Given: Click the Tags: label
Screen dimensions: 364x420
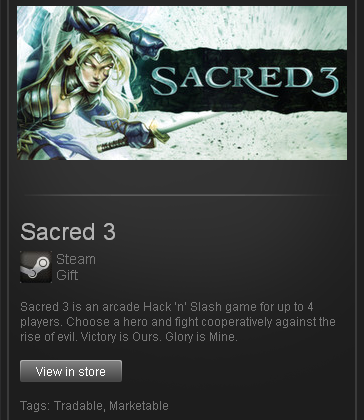Looking at the screenshot, I should 35,406.
